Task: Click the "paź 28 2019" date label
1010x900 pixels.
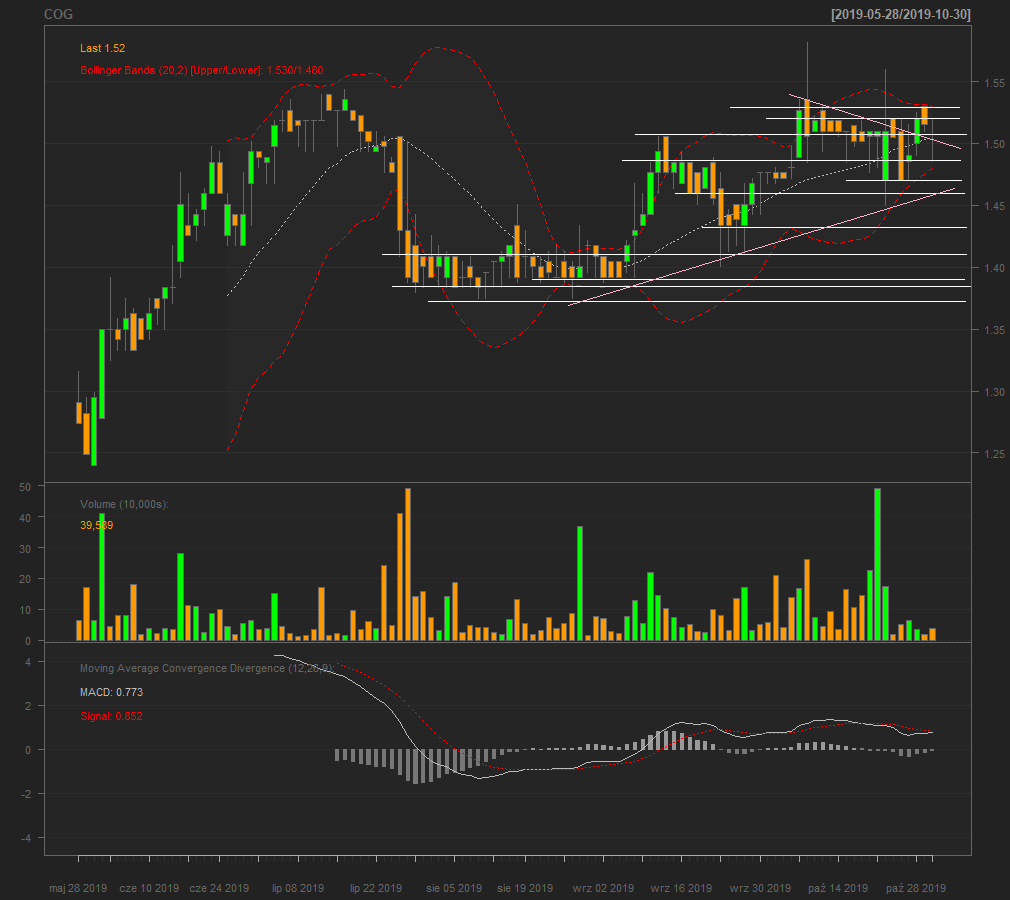Action: coord(916,888)
